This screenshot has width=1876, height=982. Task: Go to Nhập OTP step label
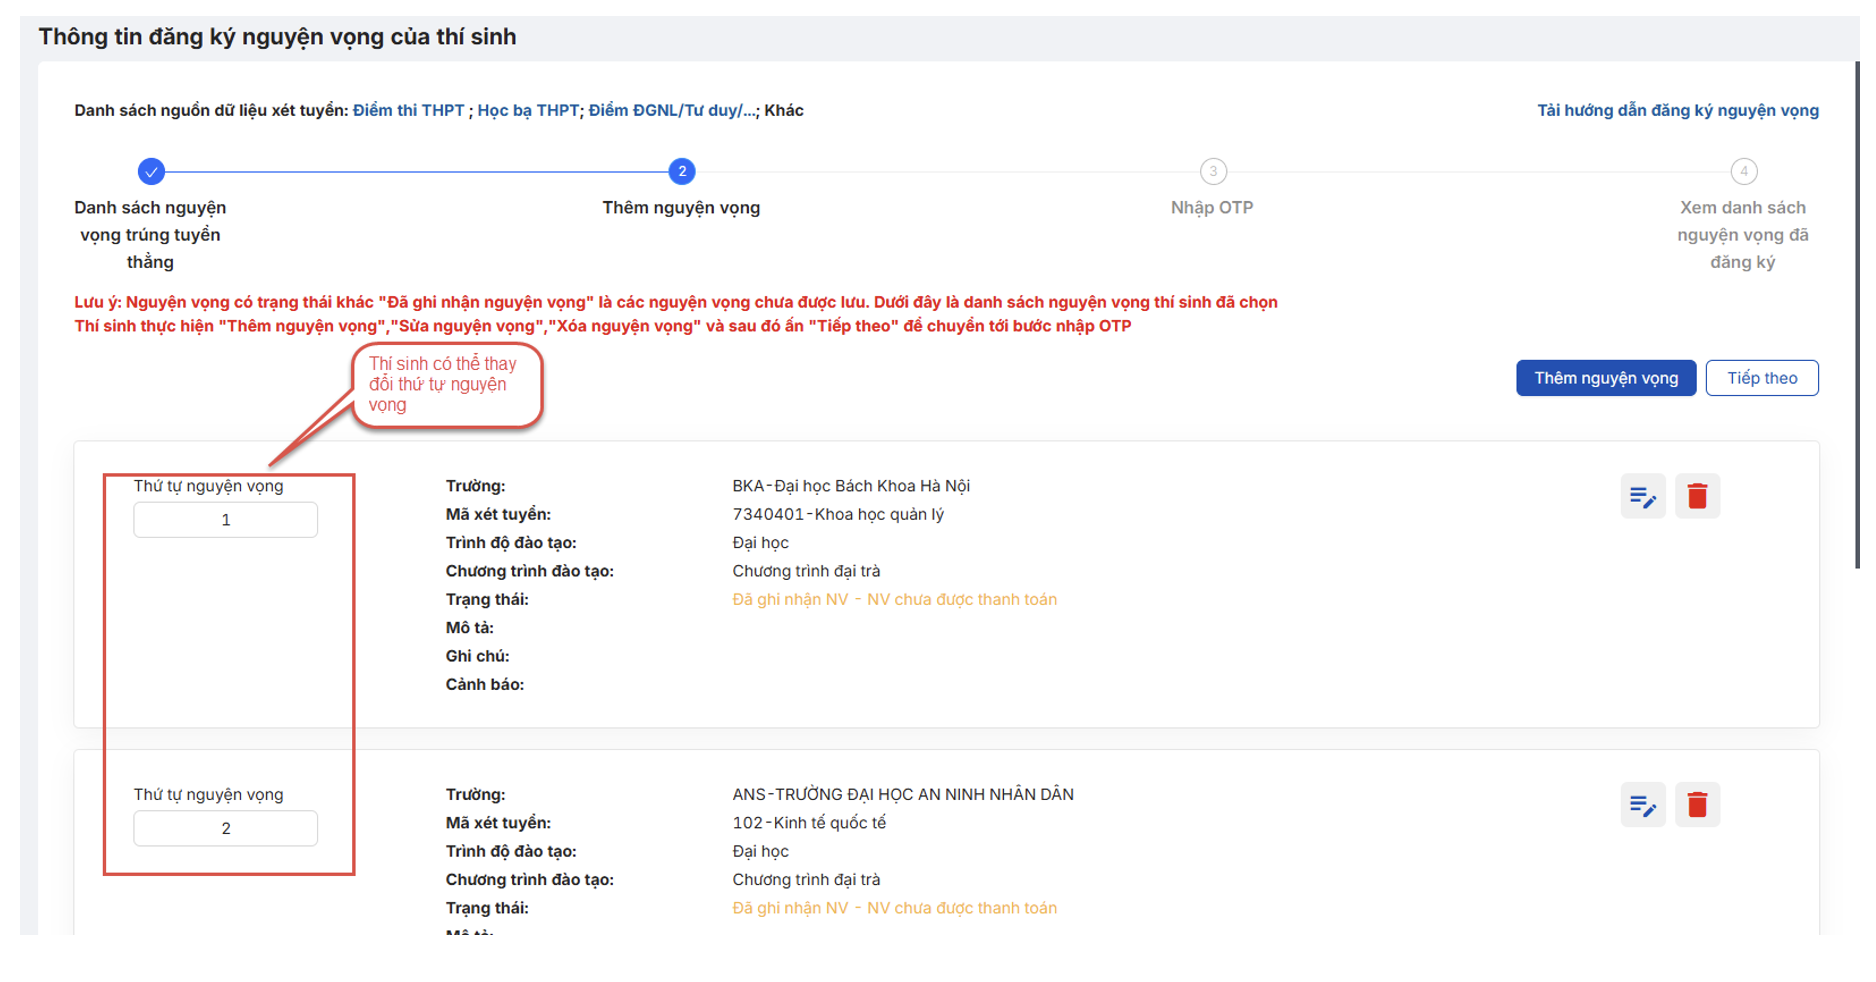pyautogui.click(x=1211, y=208)
